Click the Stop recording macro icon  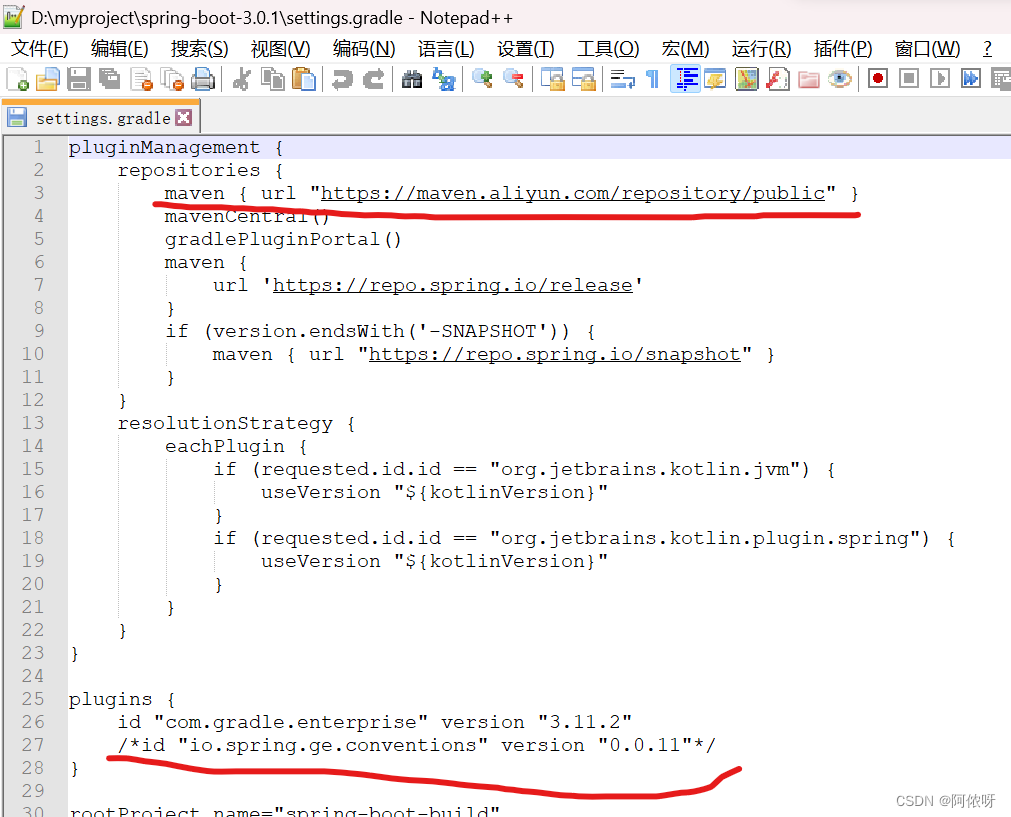908,79
